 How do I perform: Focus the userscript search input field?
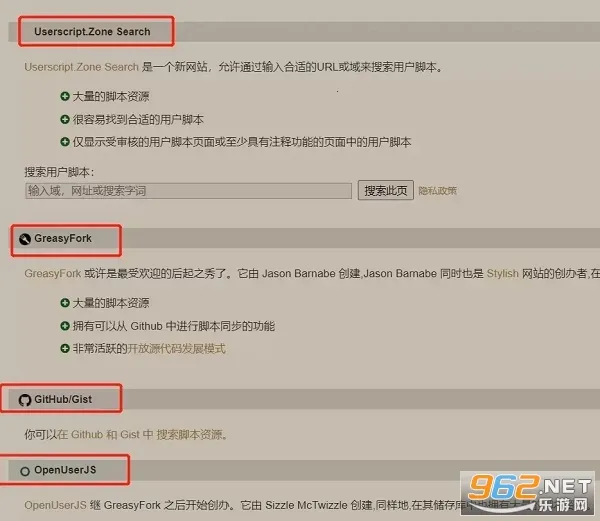pyautogui.click(x=188, y=190)
